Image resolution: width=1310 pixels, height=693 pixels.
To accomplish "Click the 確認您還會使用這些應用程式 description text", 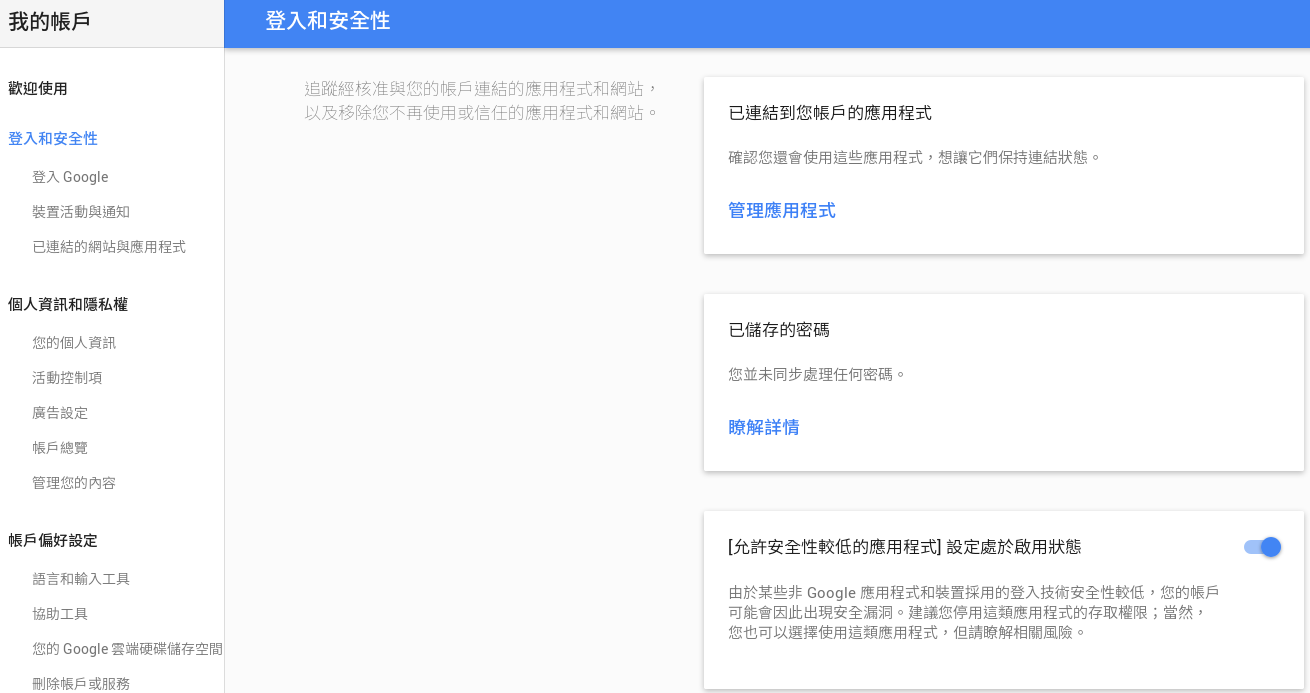I will [x=914, y=158].
